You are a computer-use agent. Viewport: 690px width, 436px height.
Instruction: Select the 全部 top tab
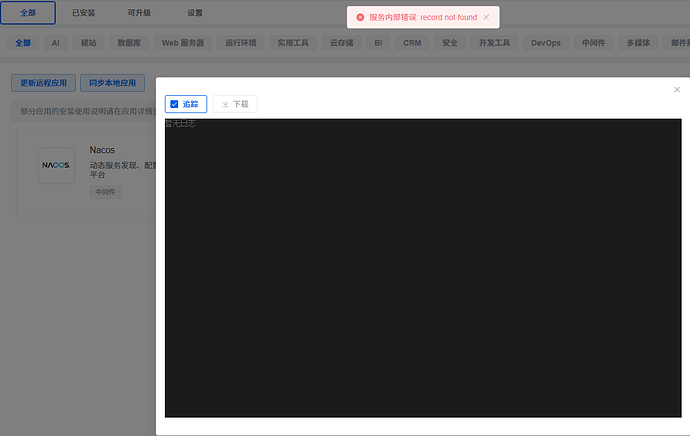click(x=27, y=13)
